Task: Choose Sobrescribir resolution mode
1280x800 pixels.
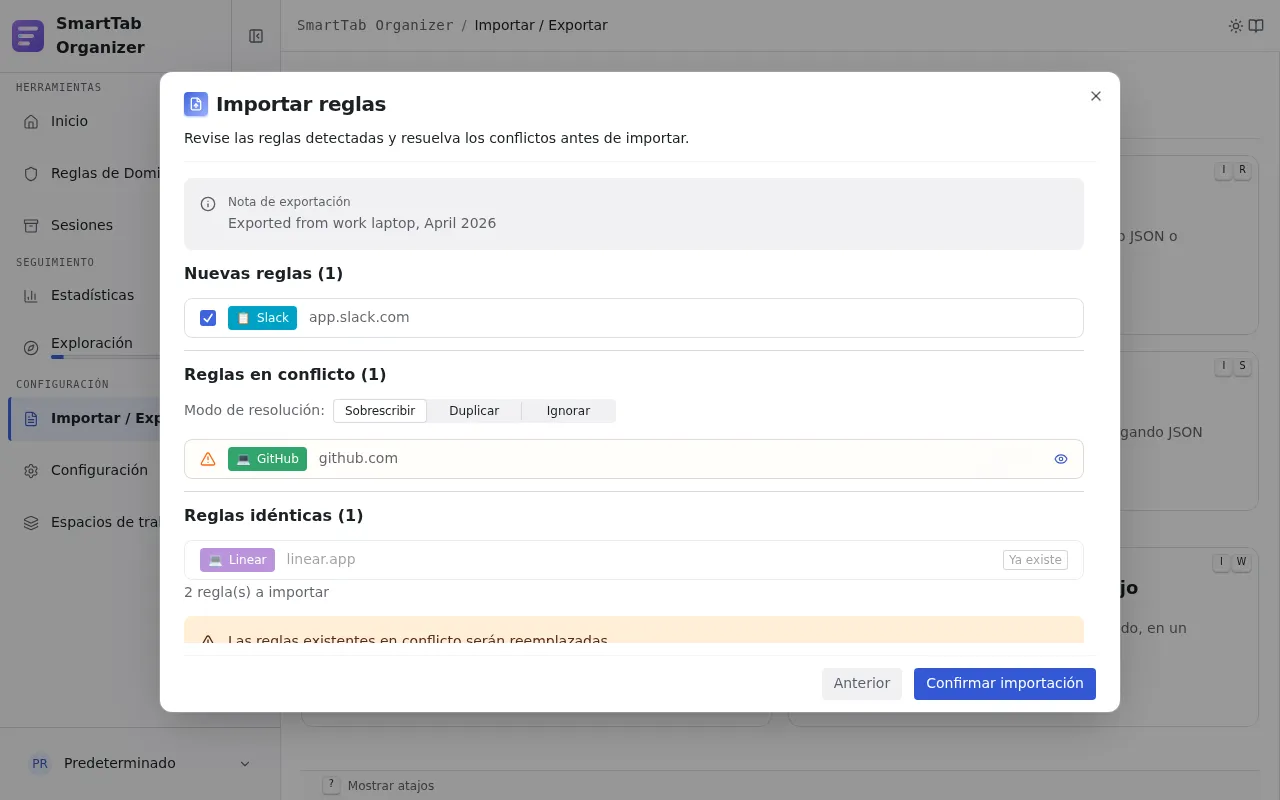Action: click(380, 411)
